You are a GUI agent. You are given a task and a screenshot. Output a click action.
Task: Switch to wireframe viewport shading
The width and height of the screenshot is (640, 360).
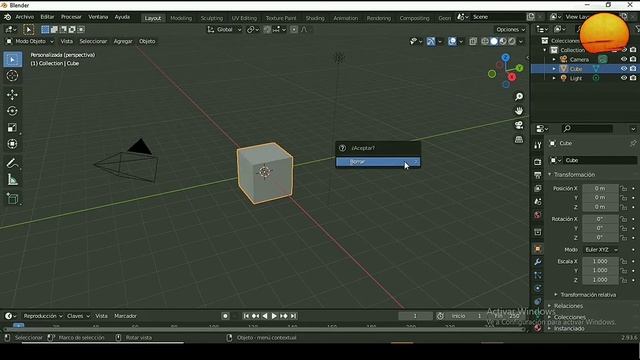(485, 41)
